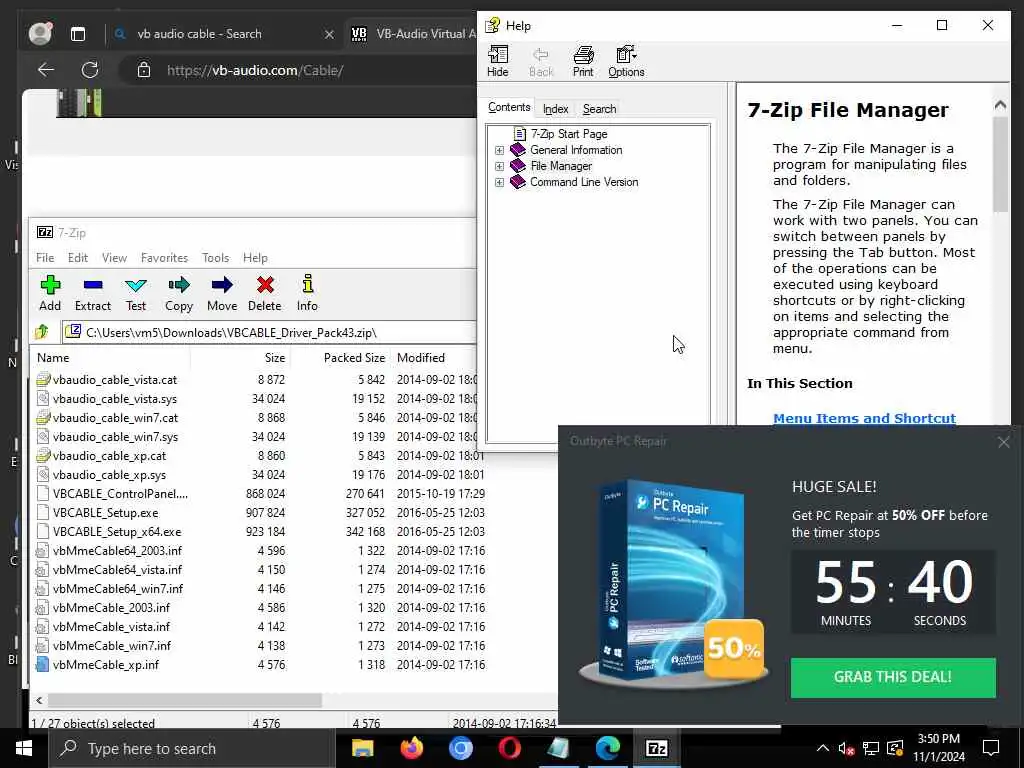Click the 7-Zip horizontal scrollbar thumb

click(185, 700)
